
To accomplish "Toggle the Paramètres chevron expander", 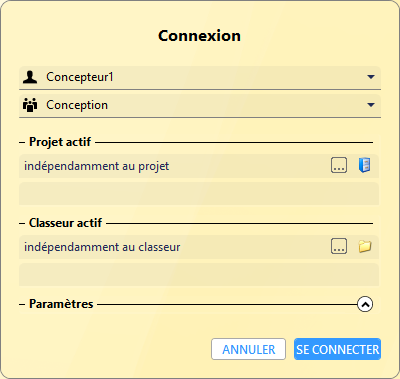I will coord(365,304).
